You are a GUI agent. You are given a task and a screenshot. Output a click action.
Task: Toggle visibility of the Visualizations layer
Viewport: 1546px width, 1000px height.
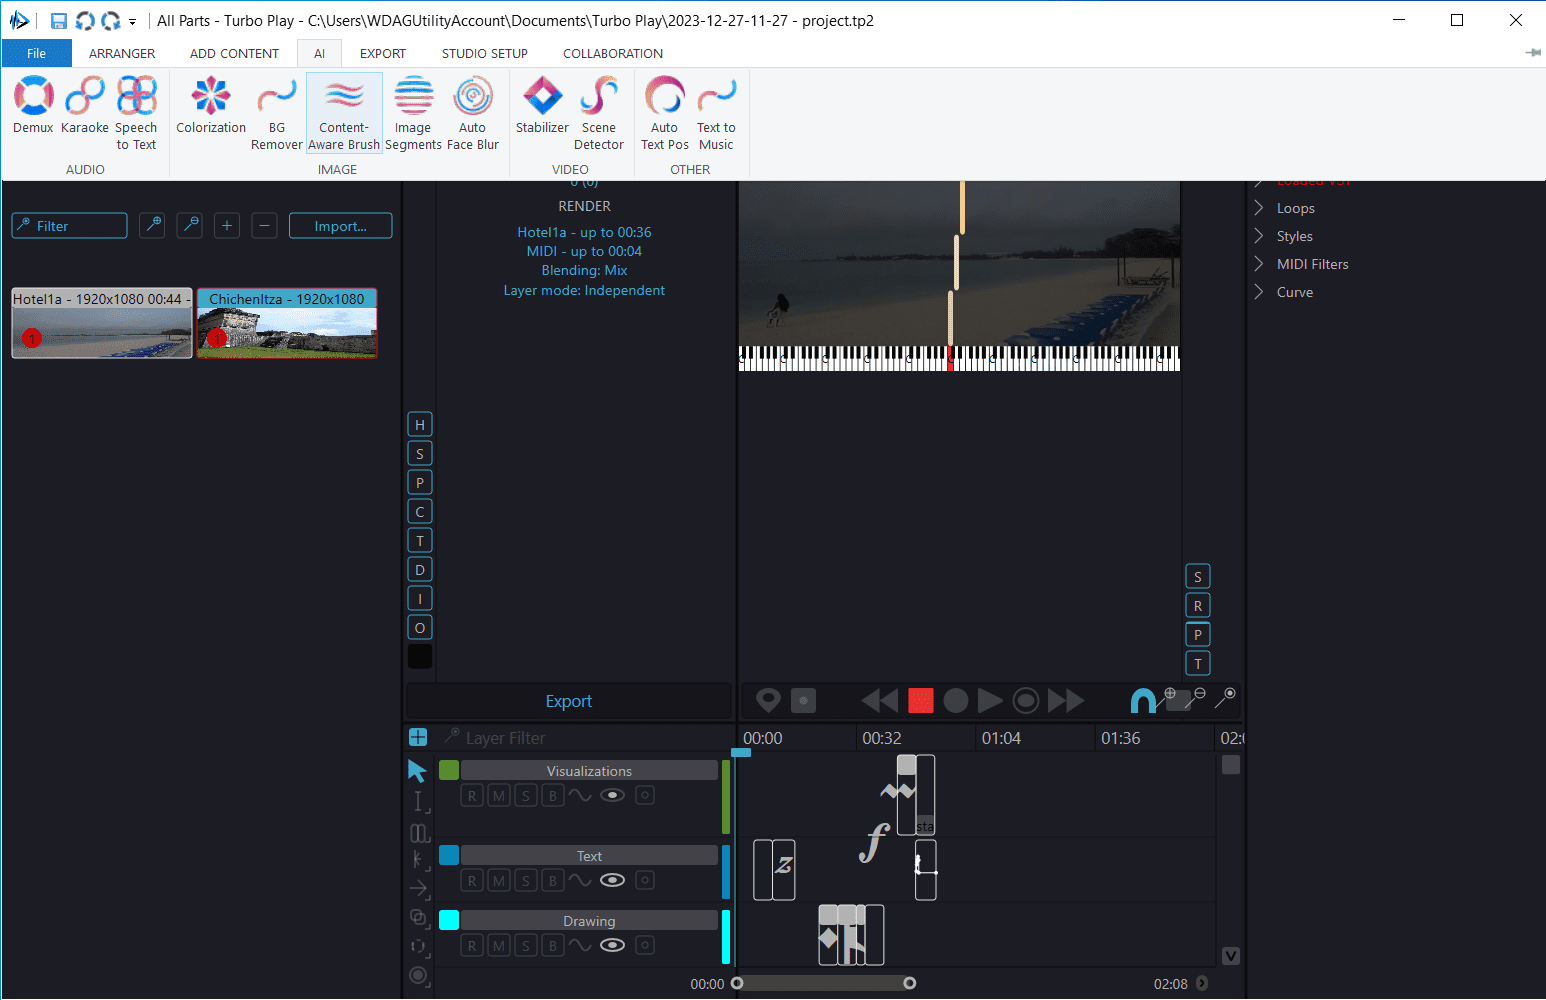pos(612,796)
